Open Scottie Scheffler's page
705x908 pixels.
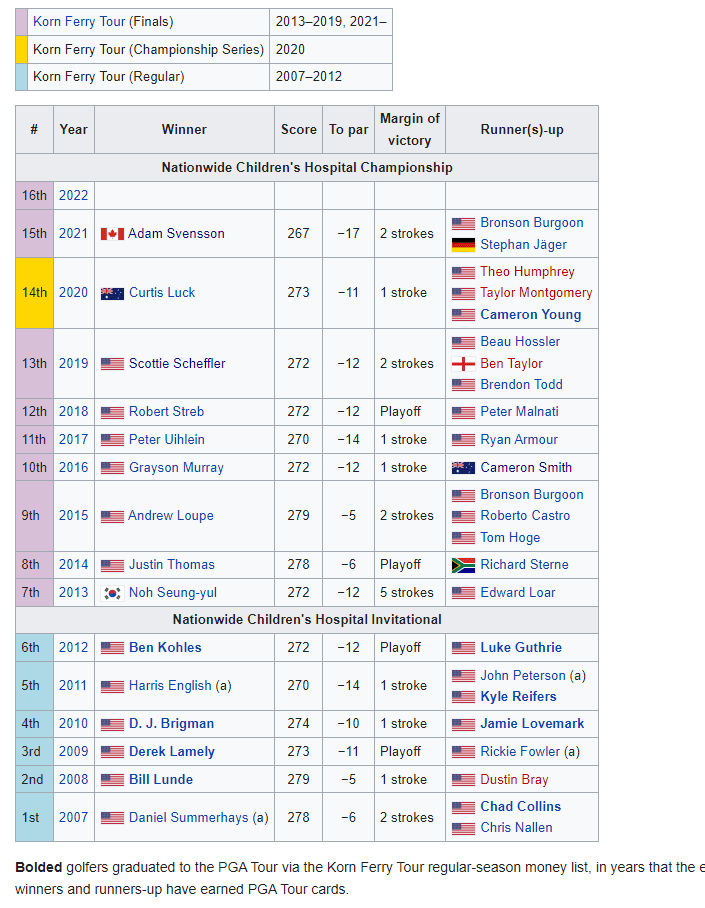[x=177, y=363]
